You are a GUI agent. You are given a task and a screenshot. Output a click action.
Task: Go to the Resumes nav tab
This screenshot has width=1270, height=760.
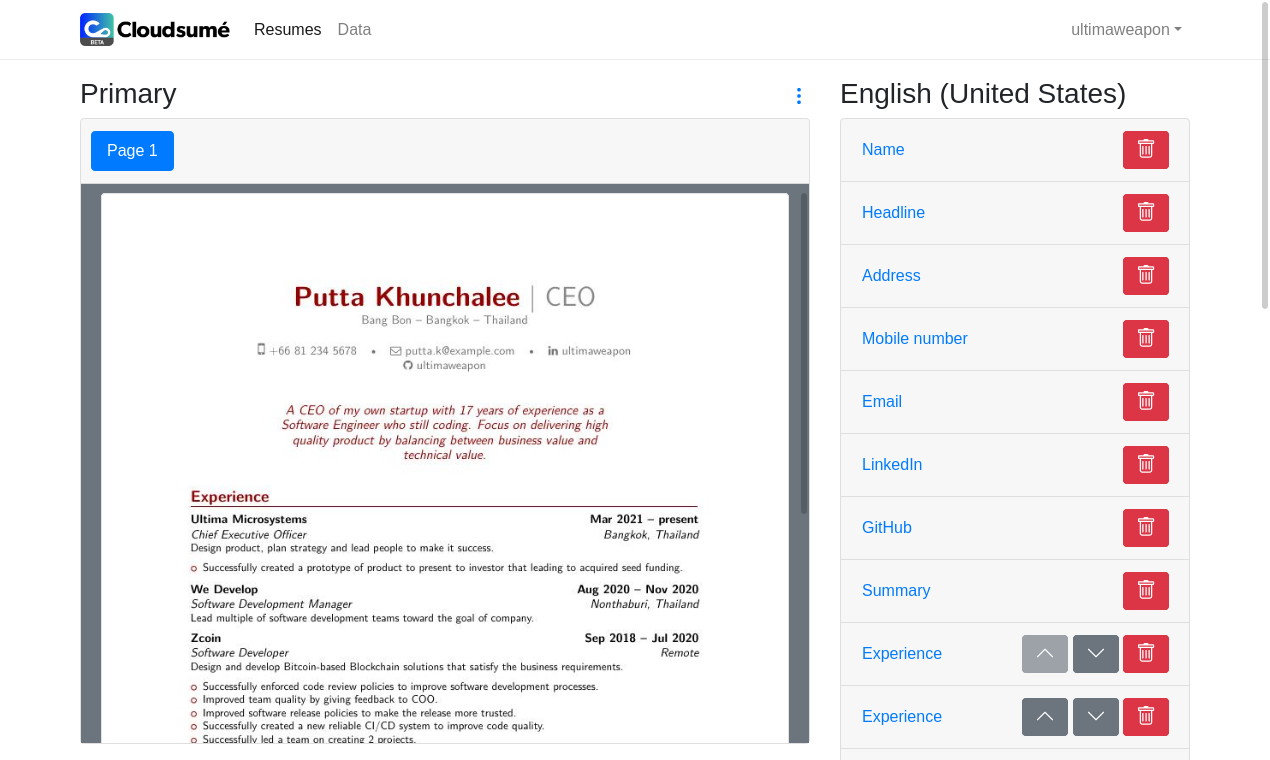(x=288, y=30)
